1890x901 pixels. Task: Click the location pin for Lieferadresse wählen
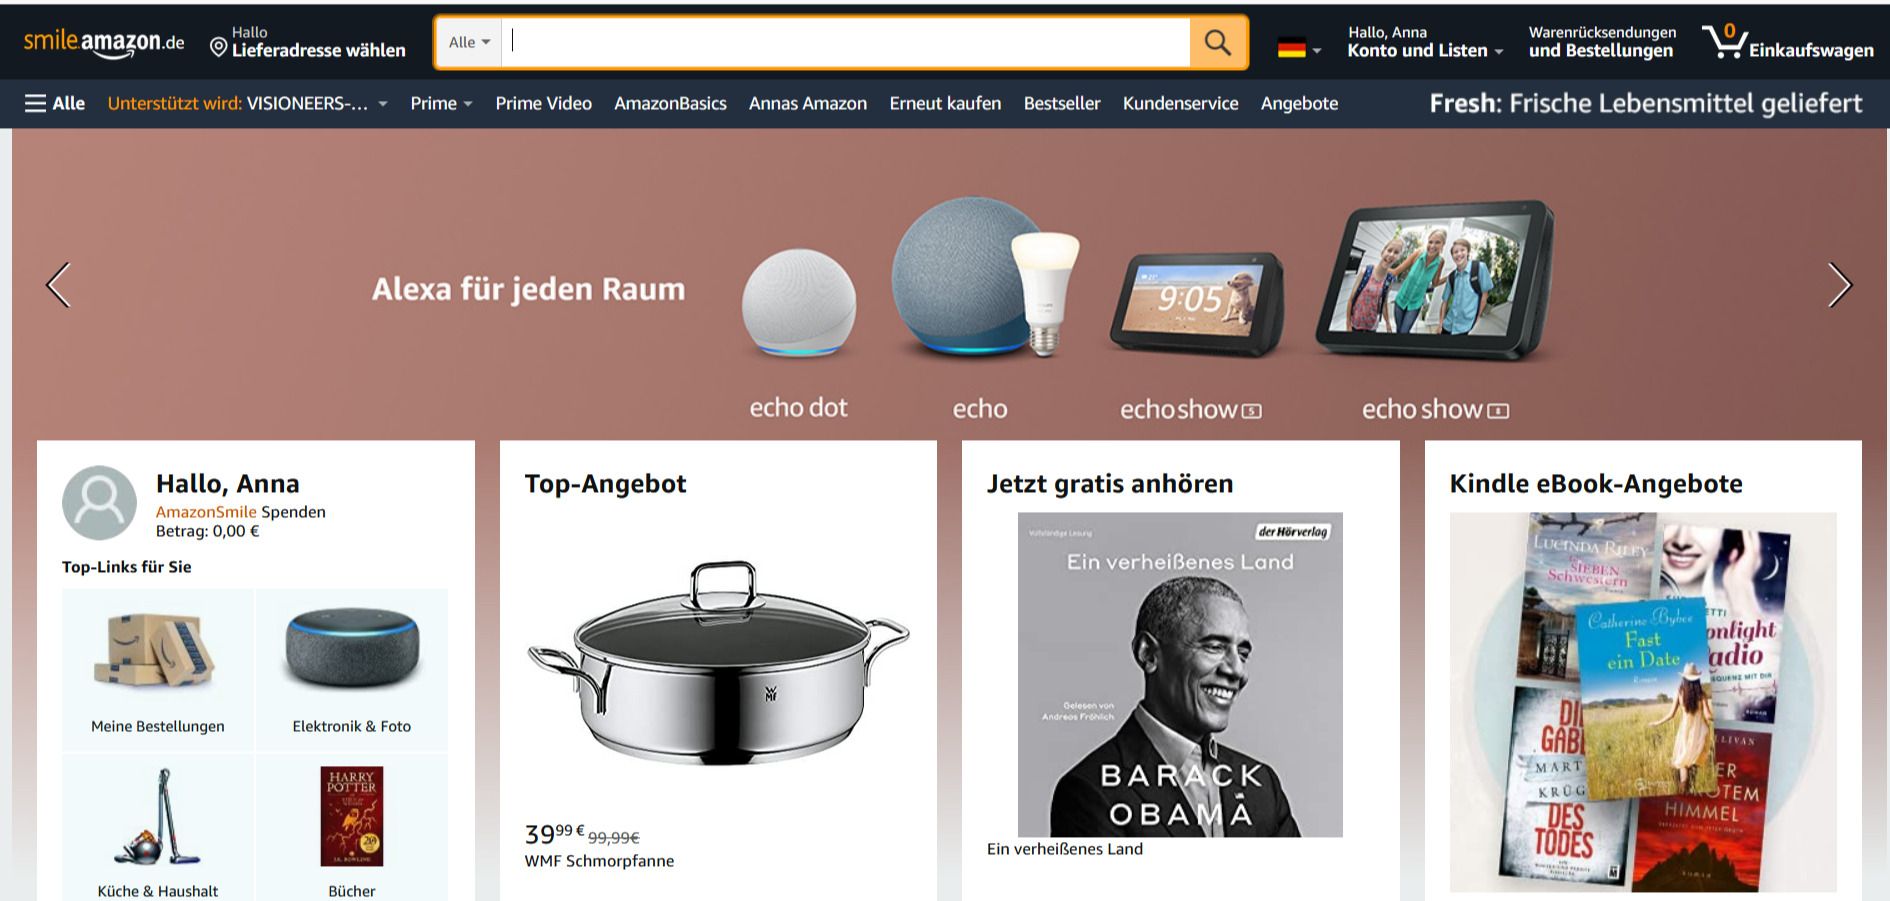pyautogui.click(x=218, y=46)
